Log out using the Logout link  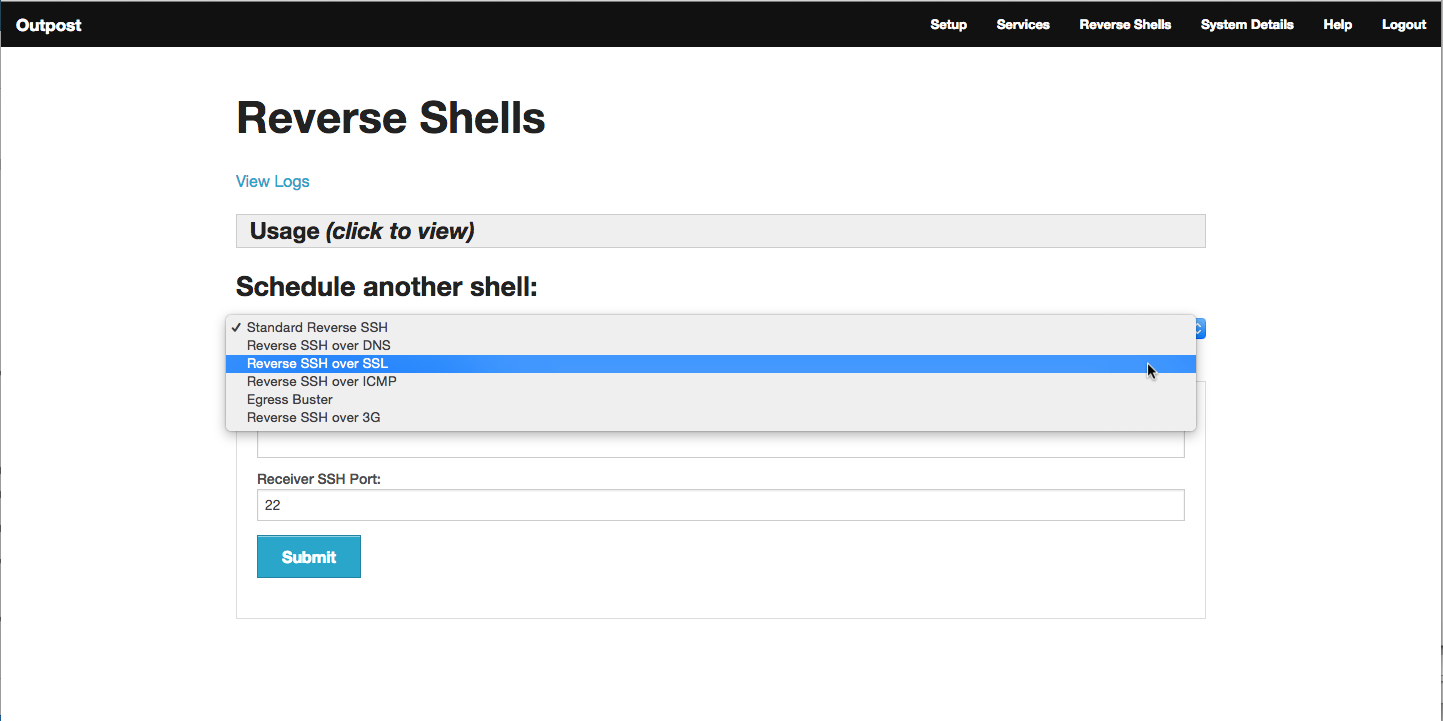click(x=1404, y=25)
